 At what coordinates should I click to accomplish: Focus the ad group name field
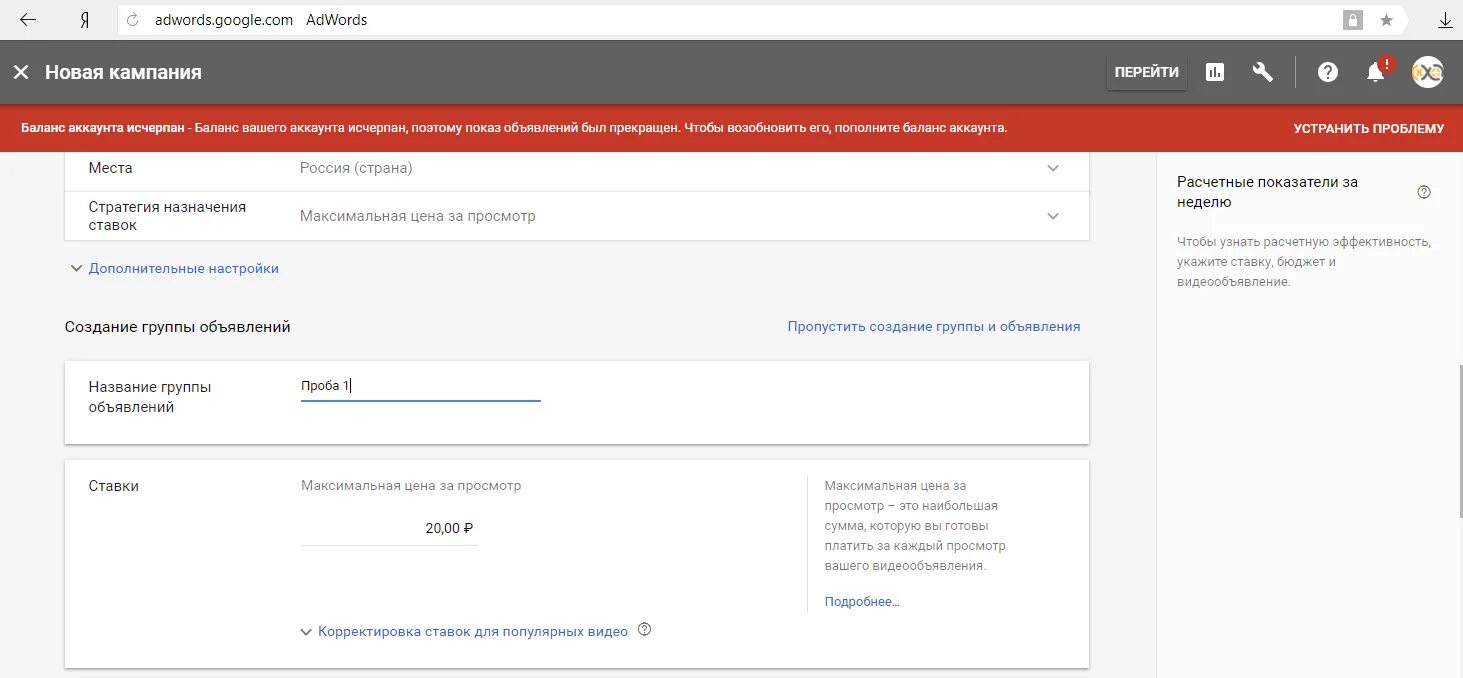[420, 386]
